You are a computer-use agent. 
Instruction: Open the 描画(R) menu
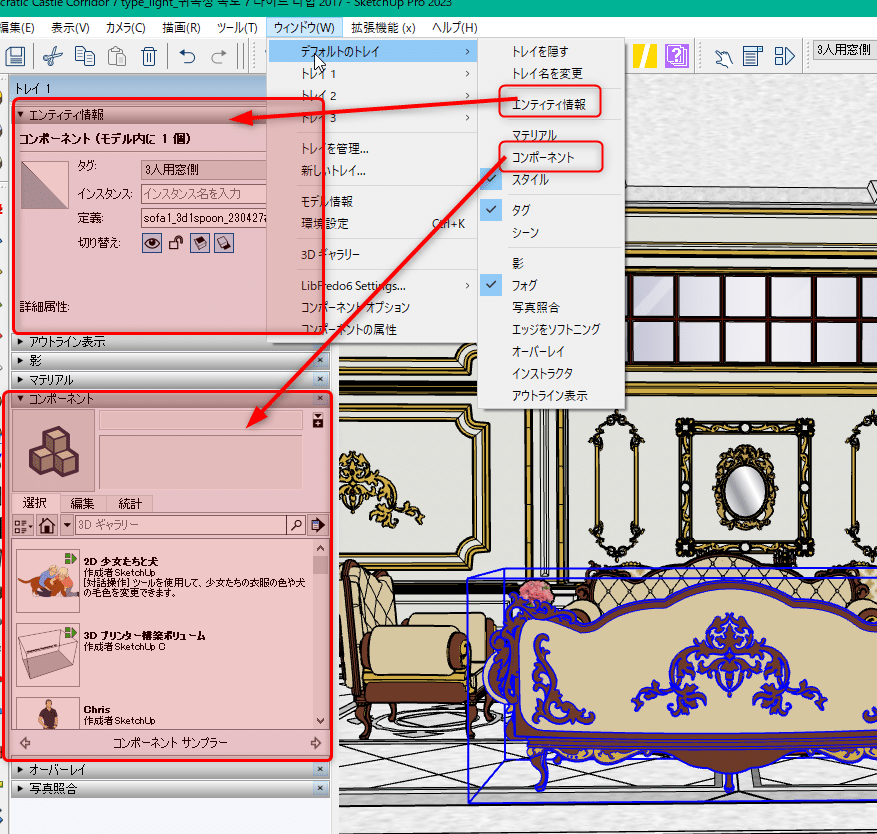tap(181, 28)
